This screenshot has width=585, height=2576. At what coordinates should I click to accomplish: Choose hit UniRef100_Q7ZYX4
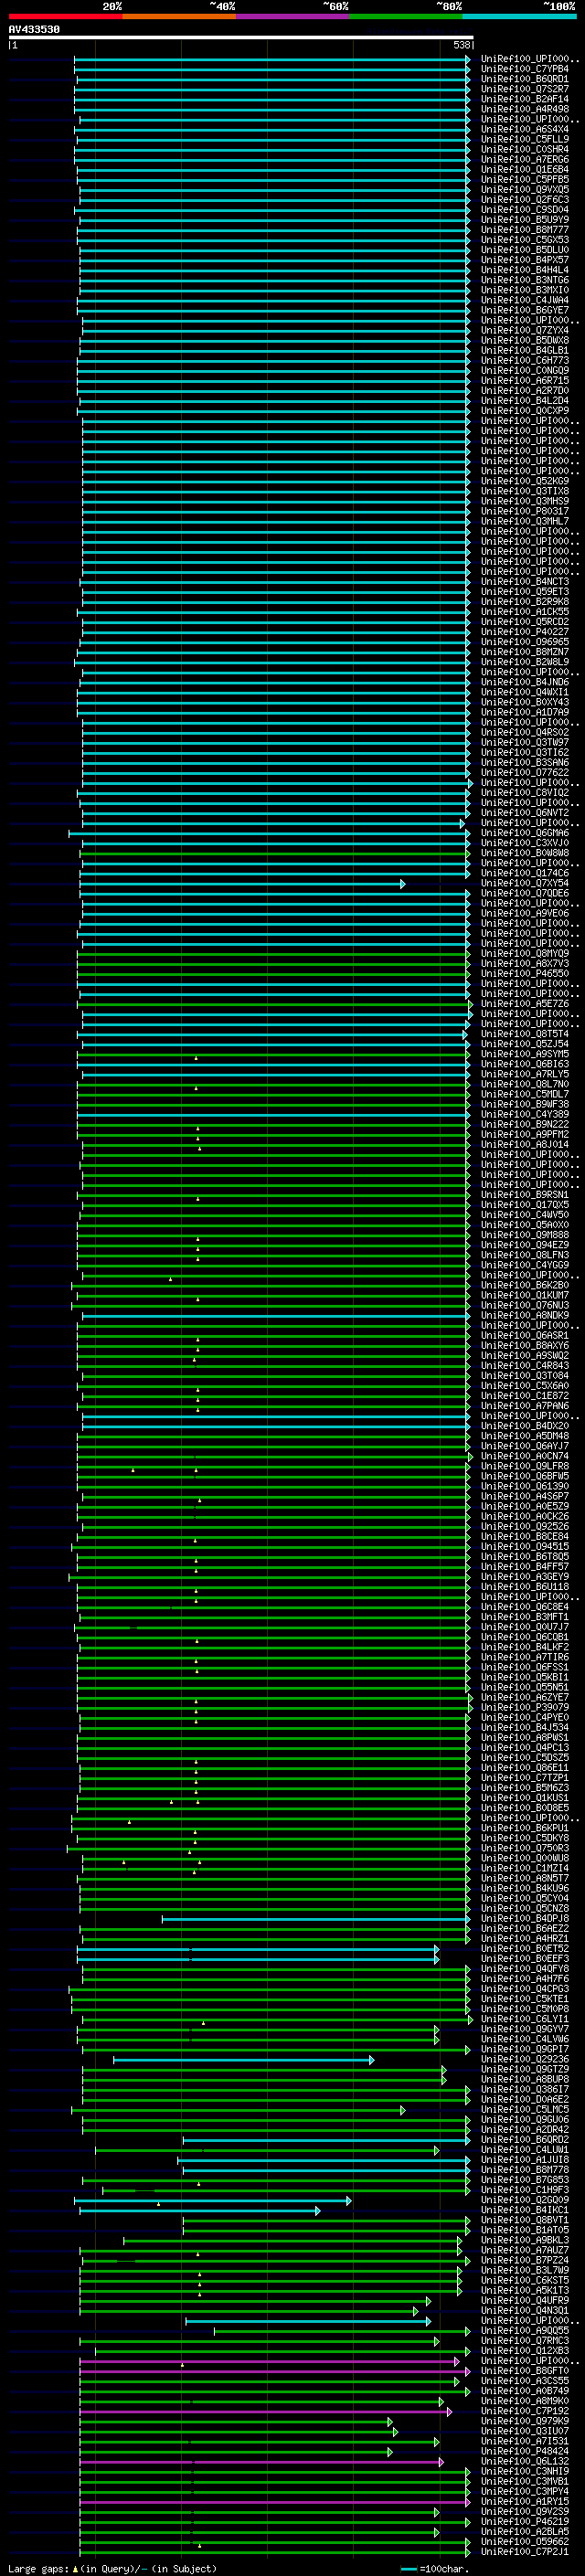tap(525, 330)
